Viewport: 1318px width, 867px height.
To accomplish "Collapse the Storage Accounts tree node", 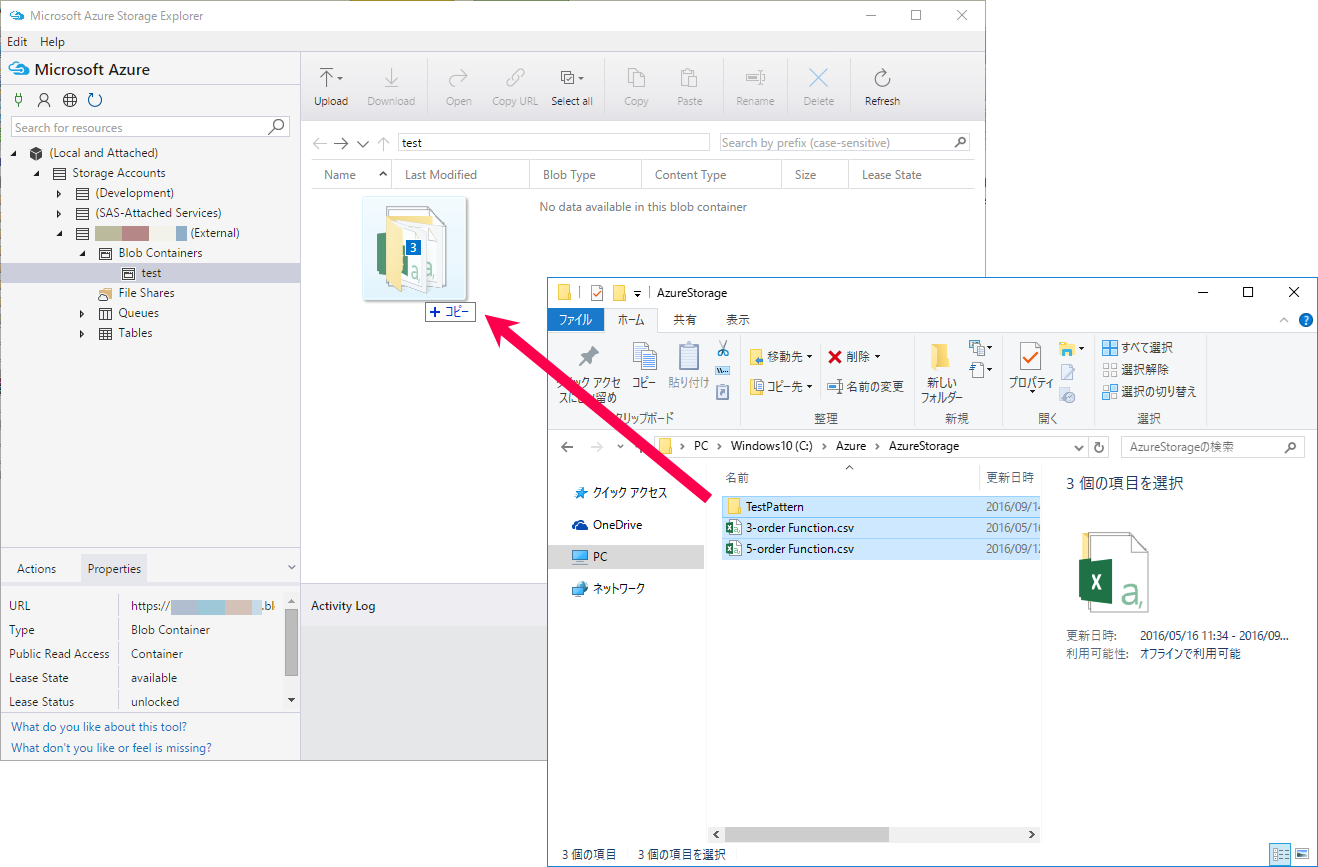I will (x=37, y=173).
